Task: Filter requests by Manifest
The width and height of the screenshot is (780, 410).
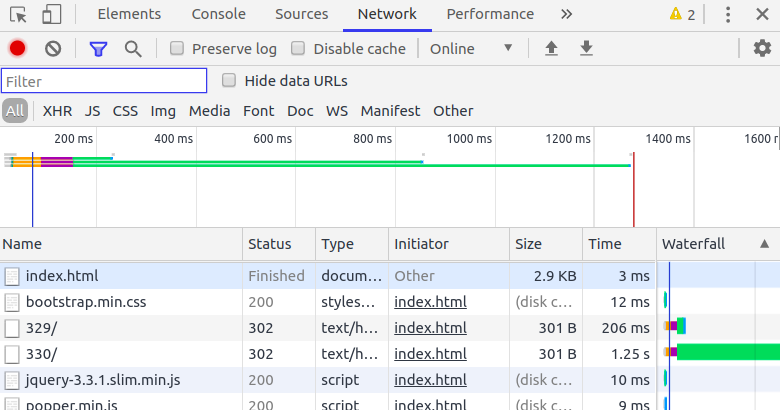Action: click(390, 111)
